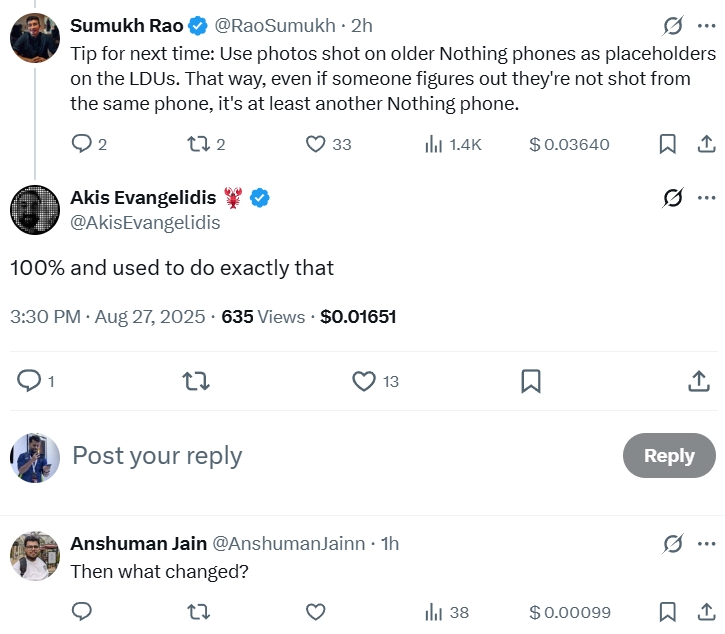
Task: Retweet Sumukh Rao's tip post
Action: [x=199, y=144]
